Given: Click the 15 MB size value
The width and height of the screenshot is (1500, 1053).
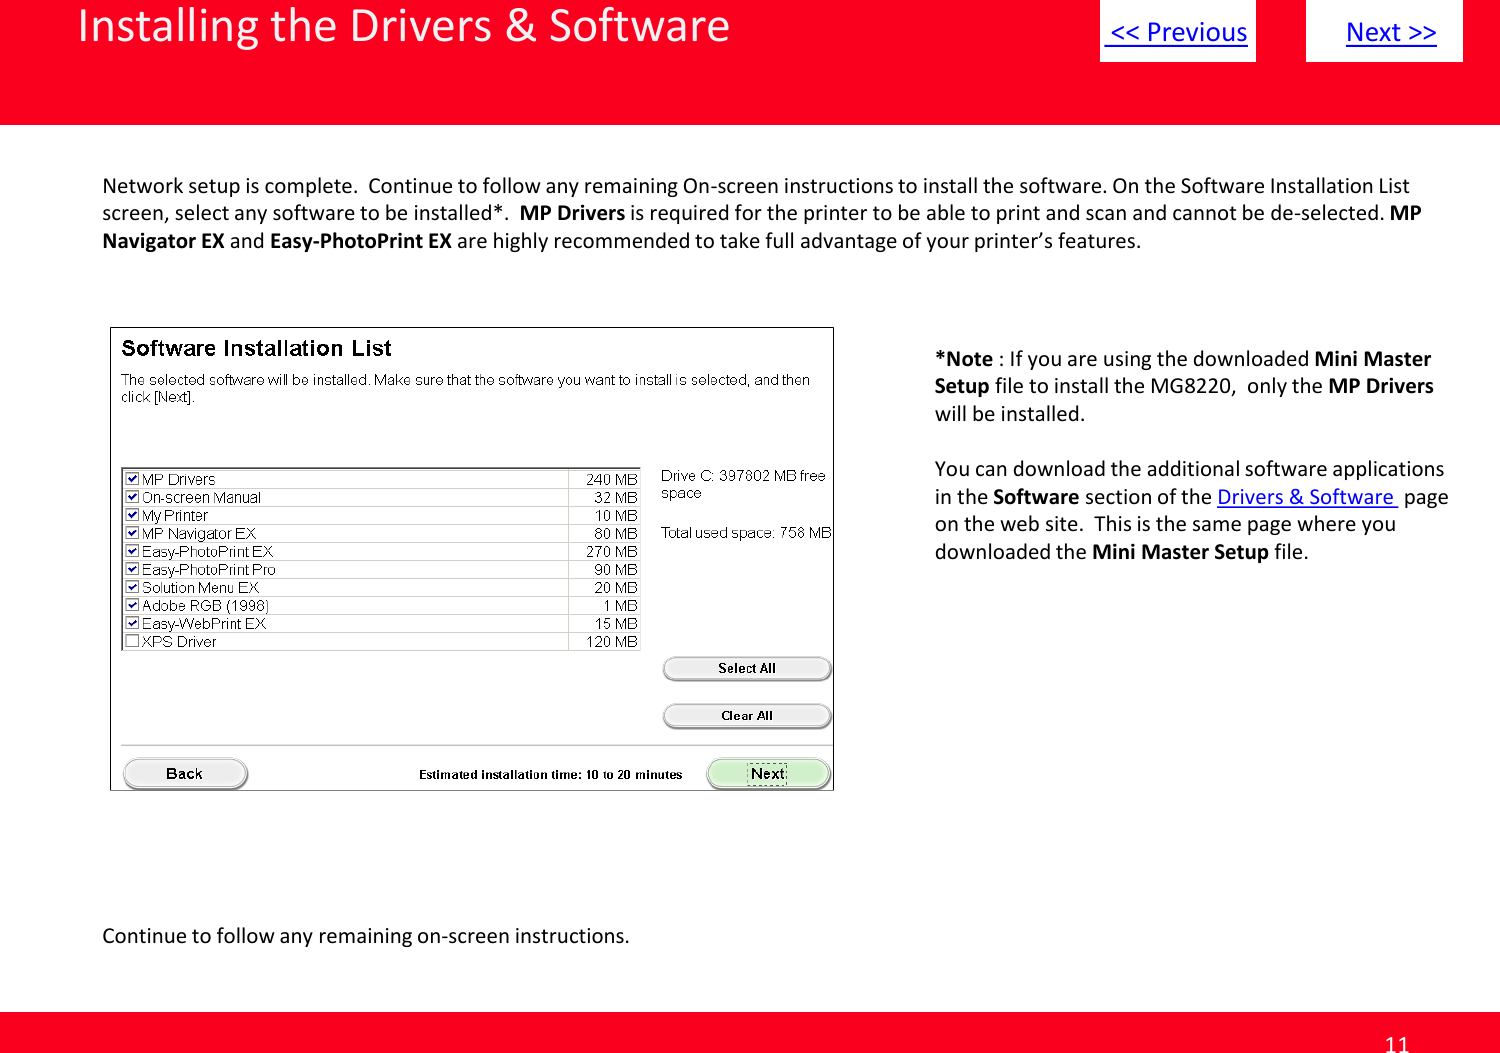Looking at the screenshot, I should coord(616,624).
